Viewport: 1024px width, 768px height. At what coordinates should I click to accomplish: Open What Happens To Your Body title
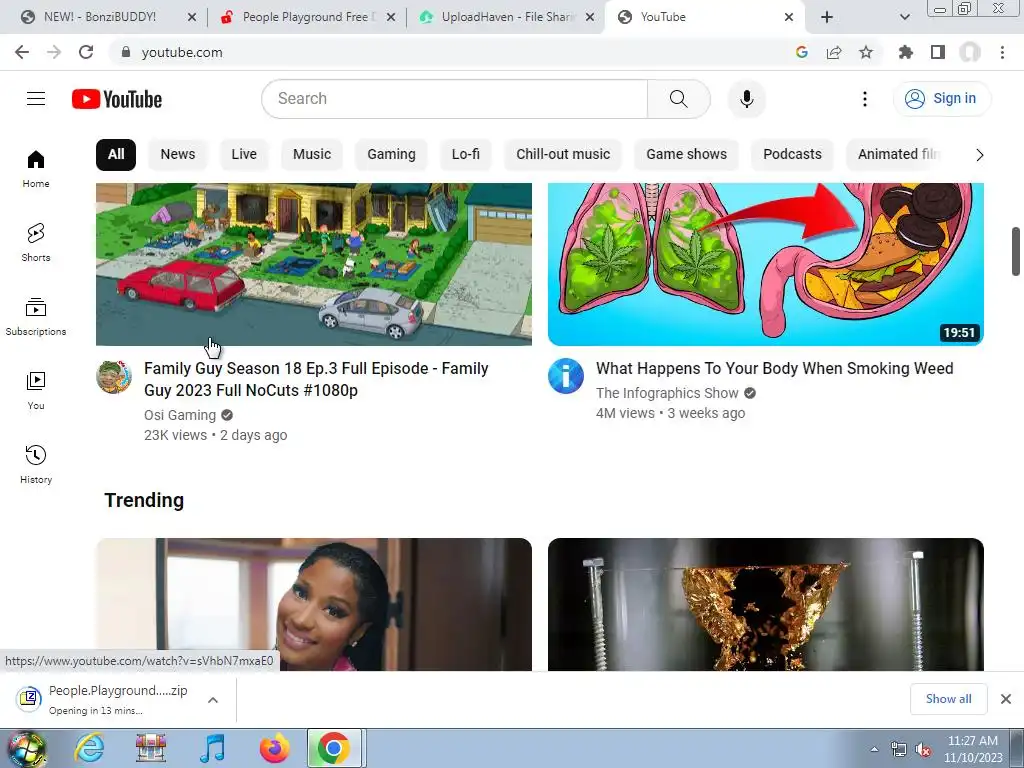(x=775, y=368)
